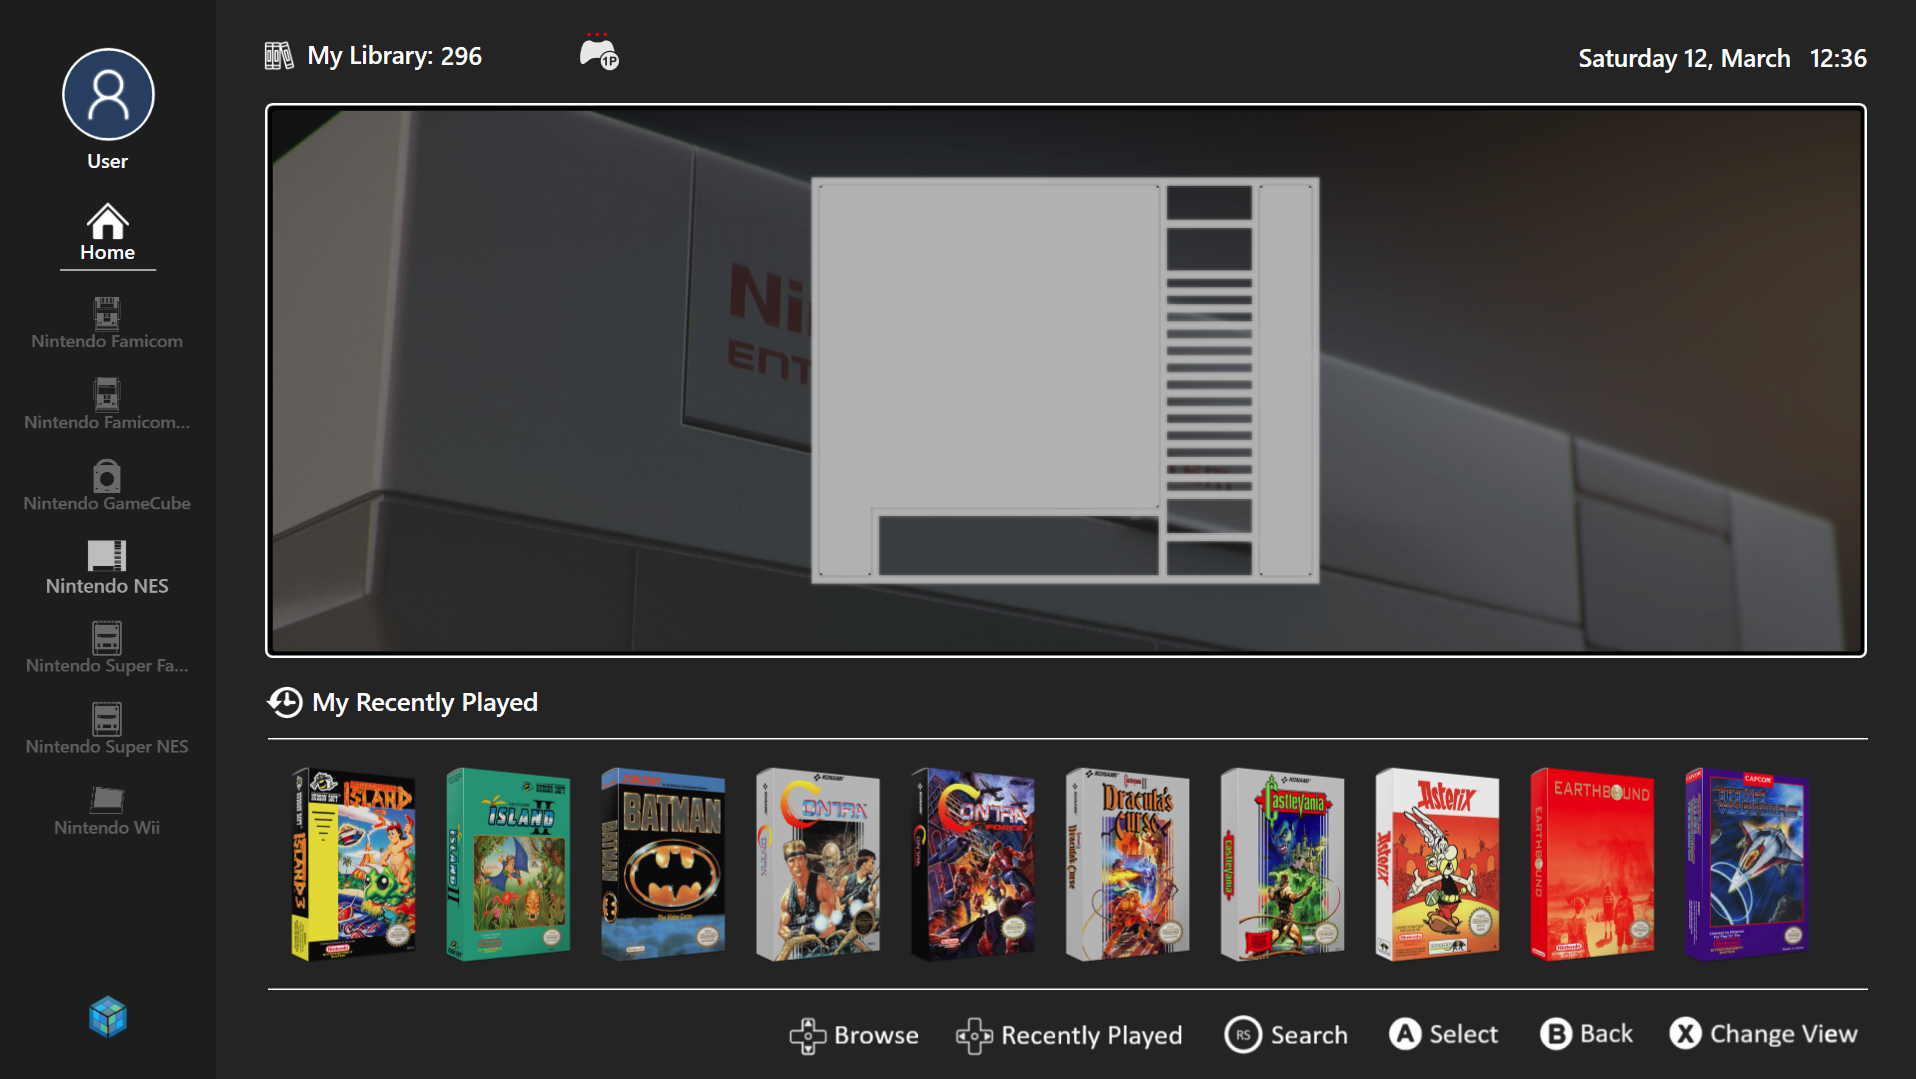The height and width of the screenshot is (1079, 1916).
Task: Click the player one controller icon
Action: (x=599, y=52)
